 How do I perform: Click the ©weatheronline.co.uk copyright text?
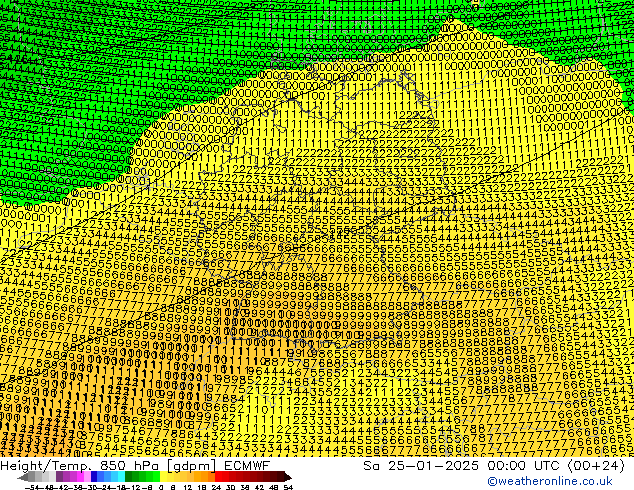pyautogui.click(x=550, y=481)
